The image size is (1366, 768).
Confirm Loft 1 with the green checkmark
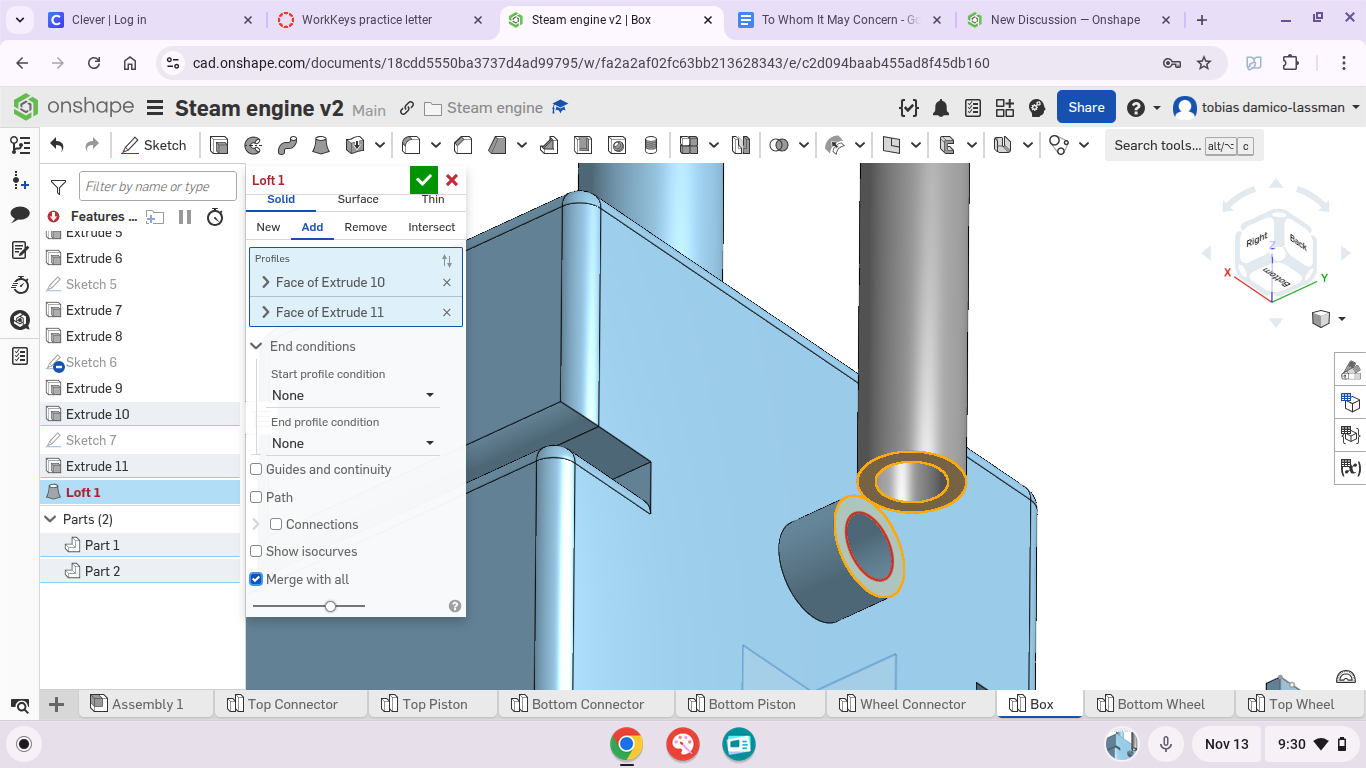click(423, 180)
